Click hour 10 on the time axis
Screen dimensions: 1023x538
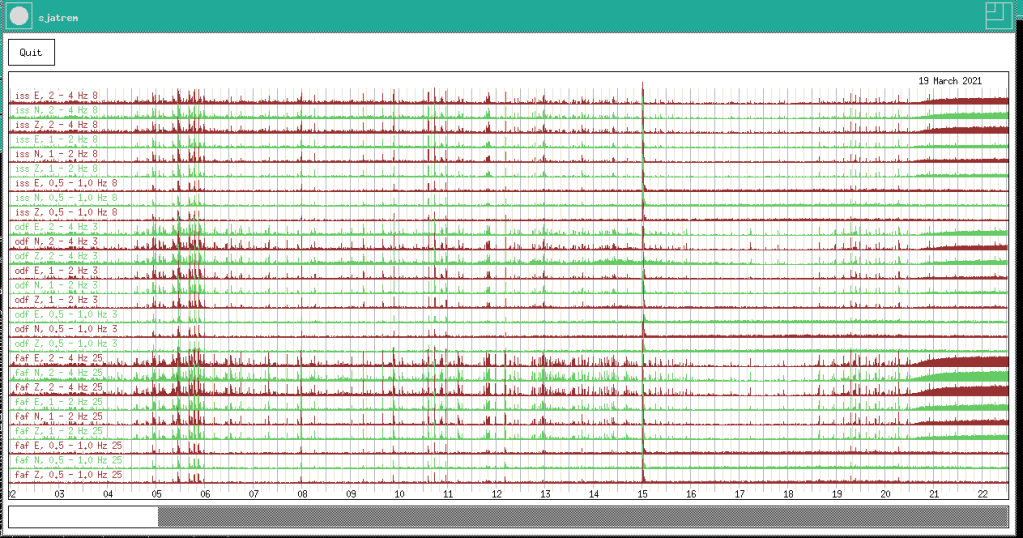(x=400, y=494)
